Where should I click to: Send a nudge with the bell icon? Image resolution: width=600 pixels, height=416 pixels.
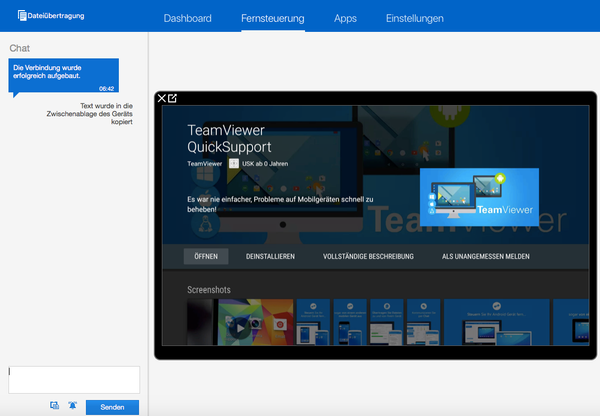73,405
